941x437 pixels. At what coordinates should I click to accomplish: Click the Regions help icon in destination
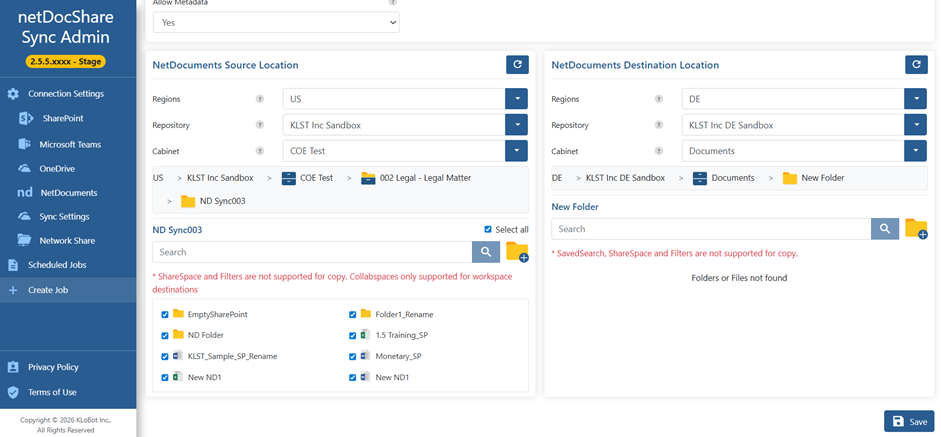[659, 99]
